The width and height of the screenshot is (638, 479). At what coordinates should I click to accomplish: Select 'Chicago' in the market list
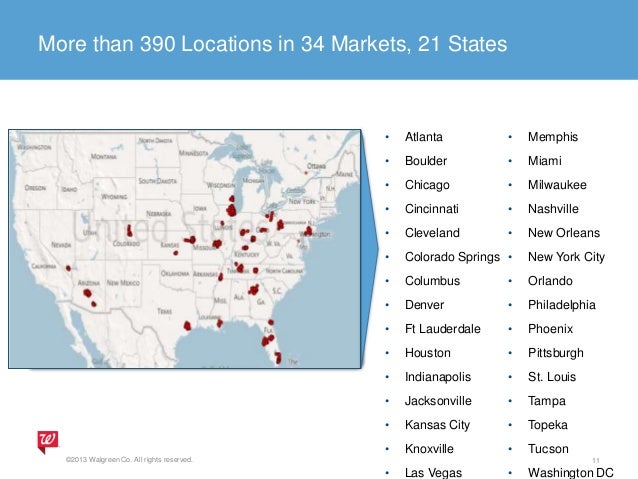tap(427, 185)
